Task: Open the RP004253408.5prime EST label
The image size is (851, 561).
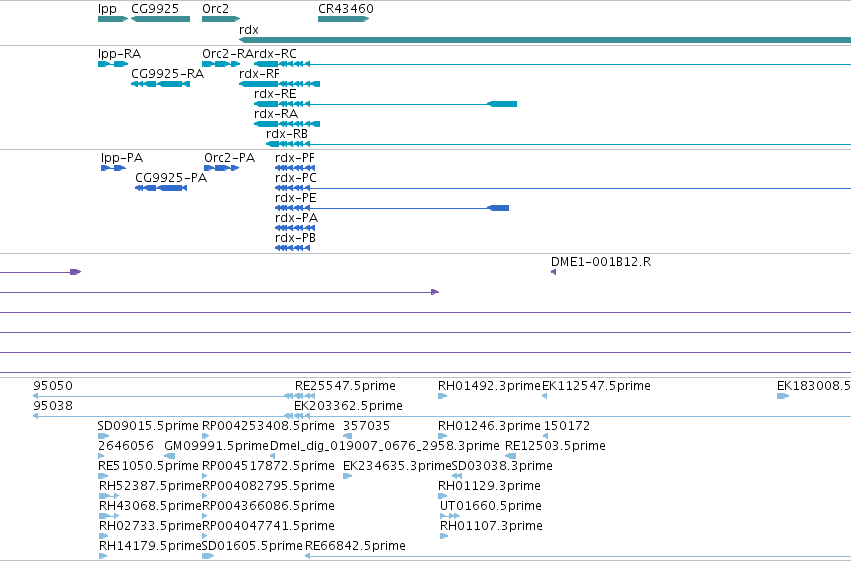Action: click(268, 426)
